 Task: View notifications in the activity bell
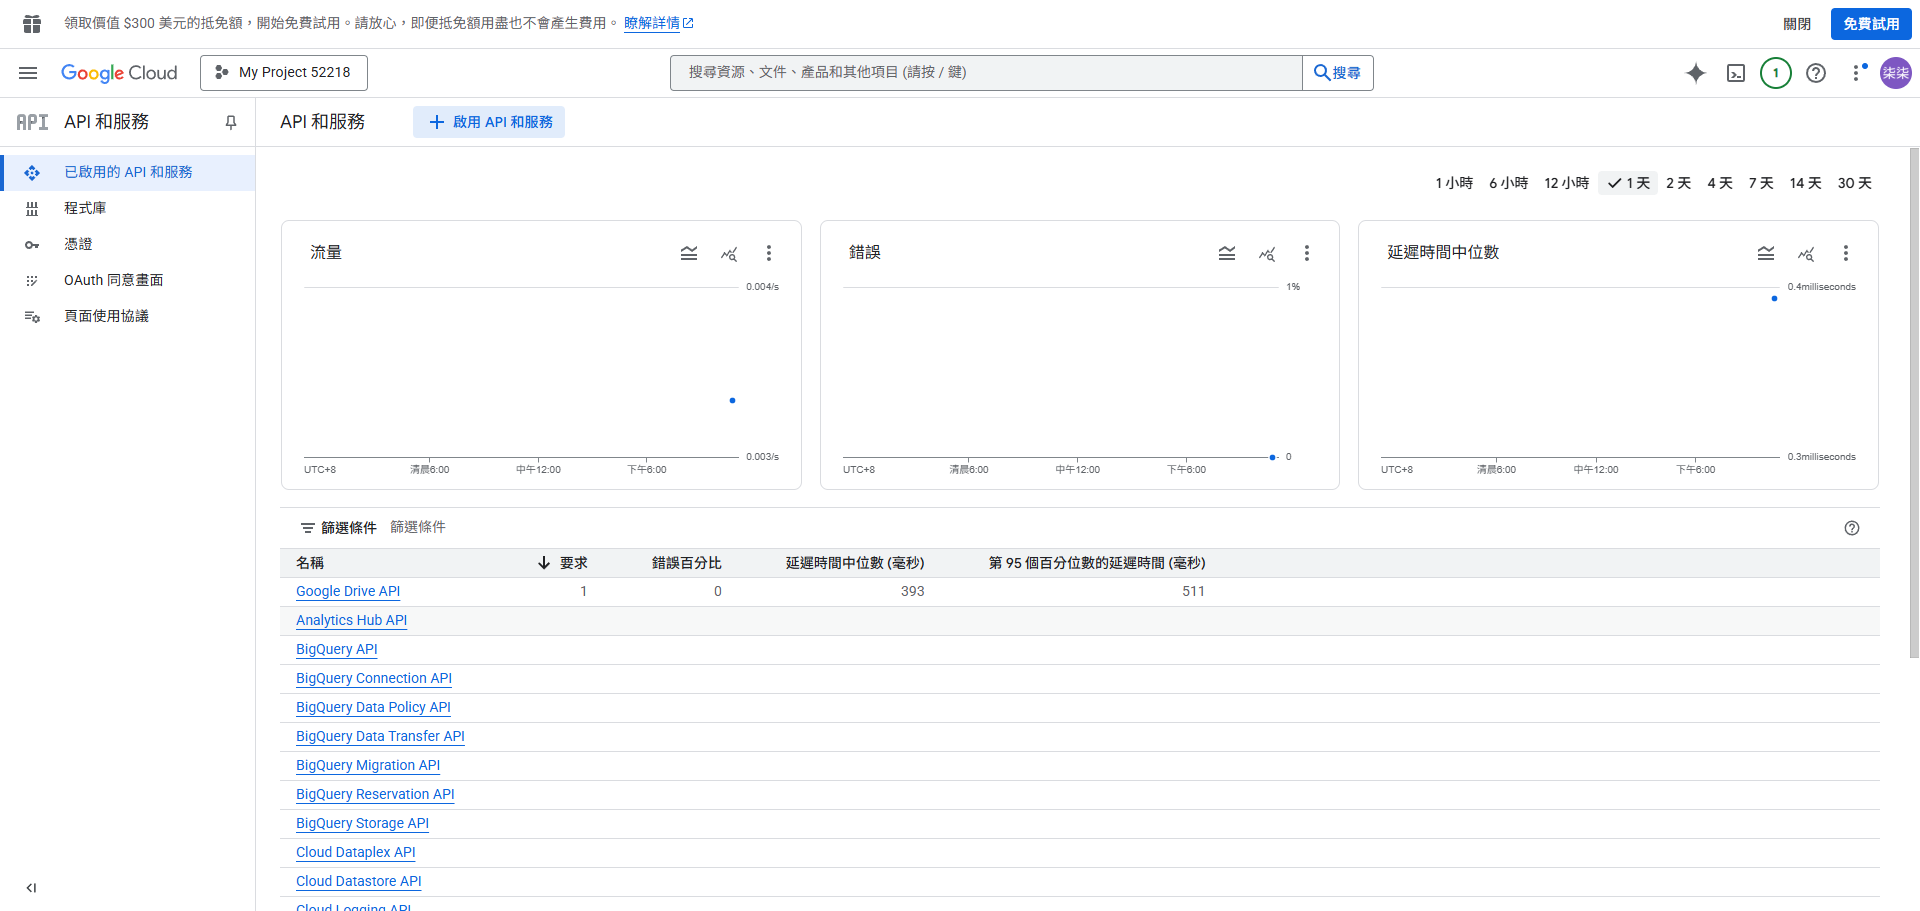[x=1776, y=72]
